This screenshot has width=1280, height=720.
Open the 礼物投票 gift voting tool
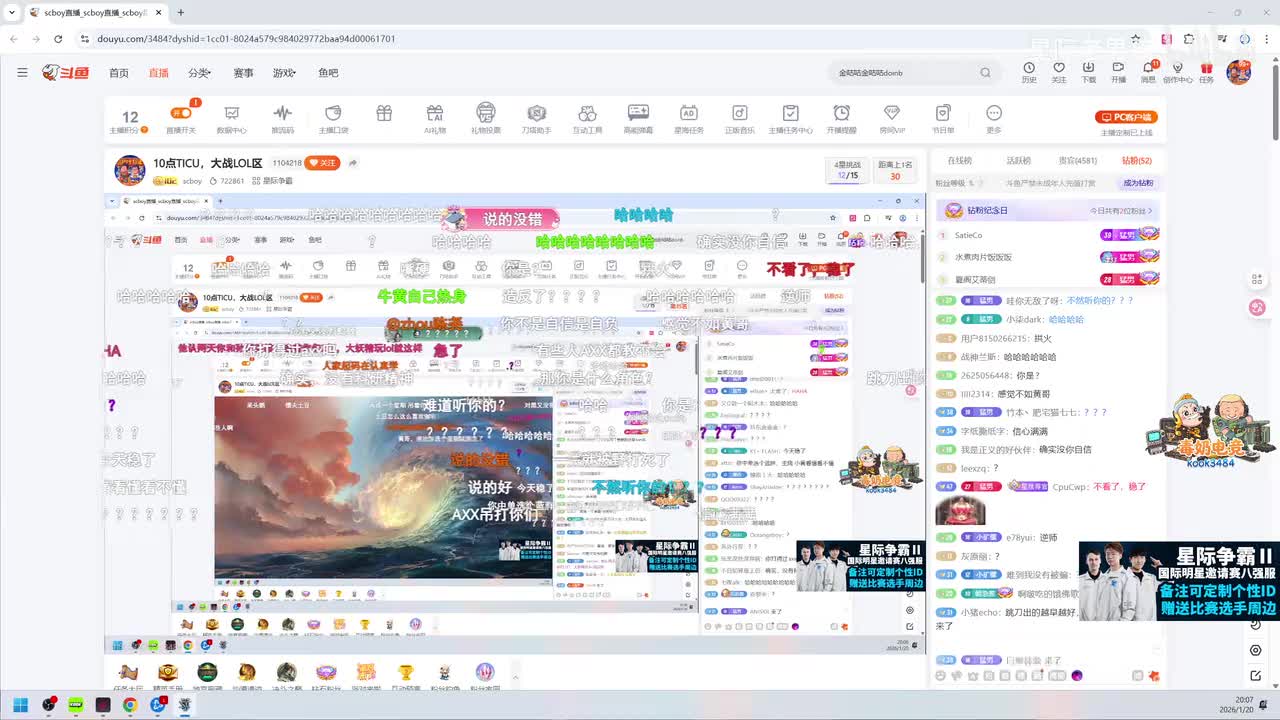[486, 120]
